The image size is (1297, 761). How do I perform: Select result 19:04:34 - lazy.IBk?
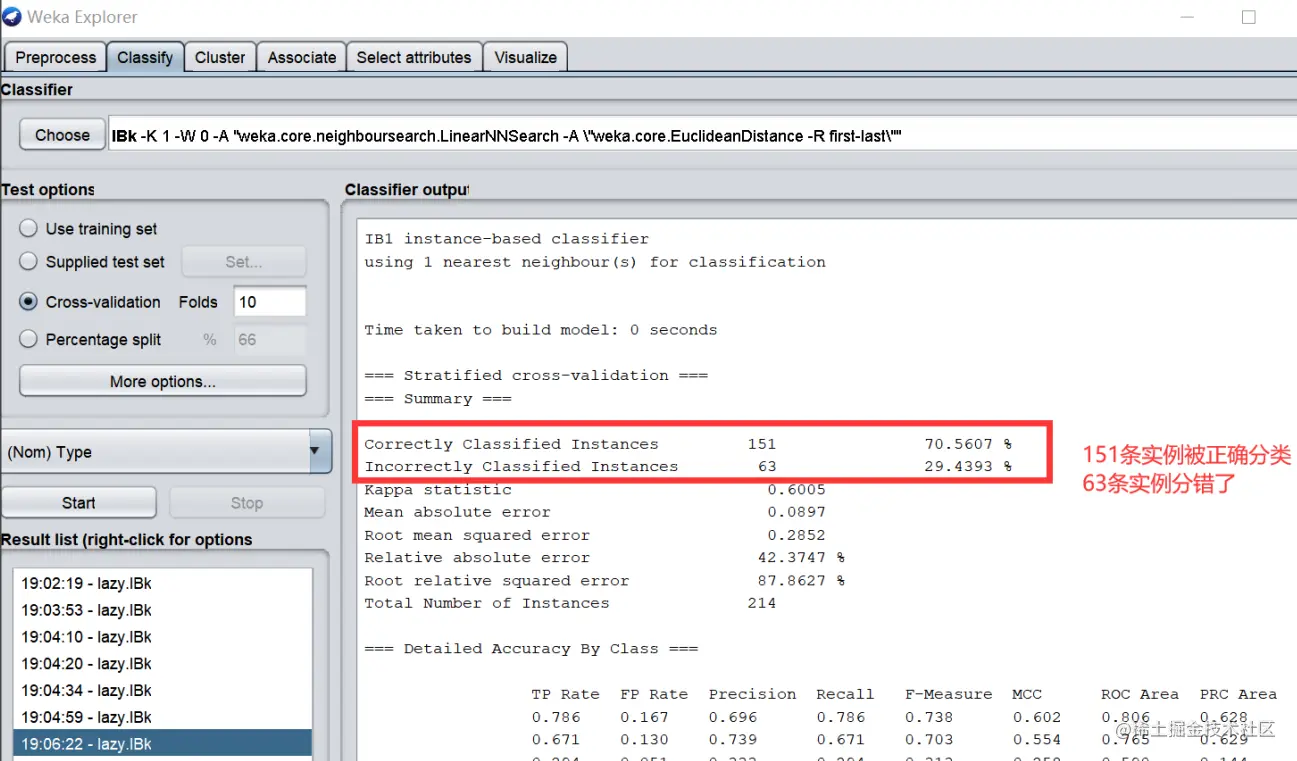tap(162, 691)
